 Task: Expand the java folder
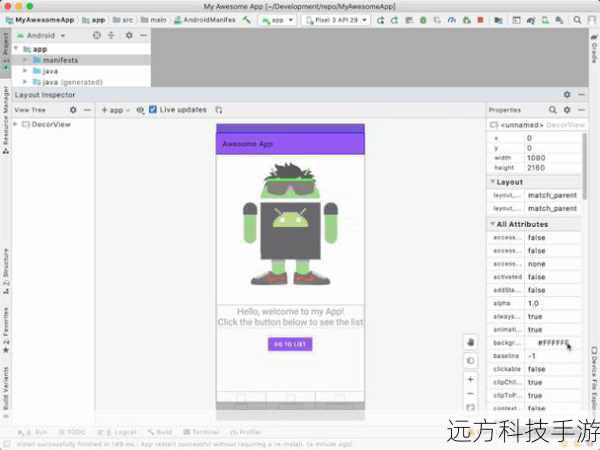tap(25, 71)
